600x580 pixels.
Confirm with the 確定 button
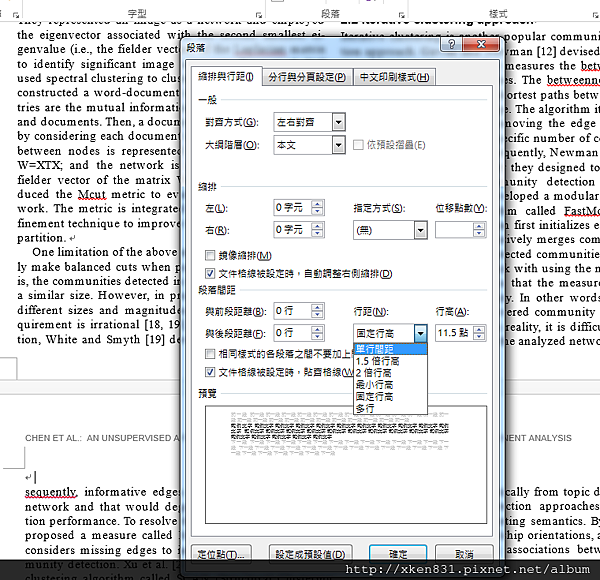[398, 554]
